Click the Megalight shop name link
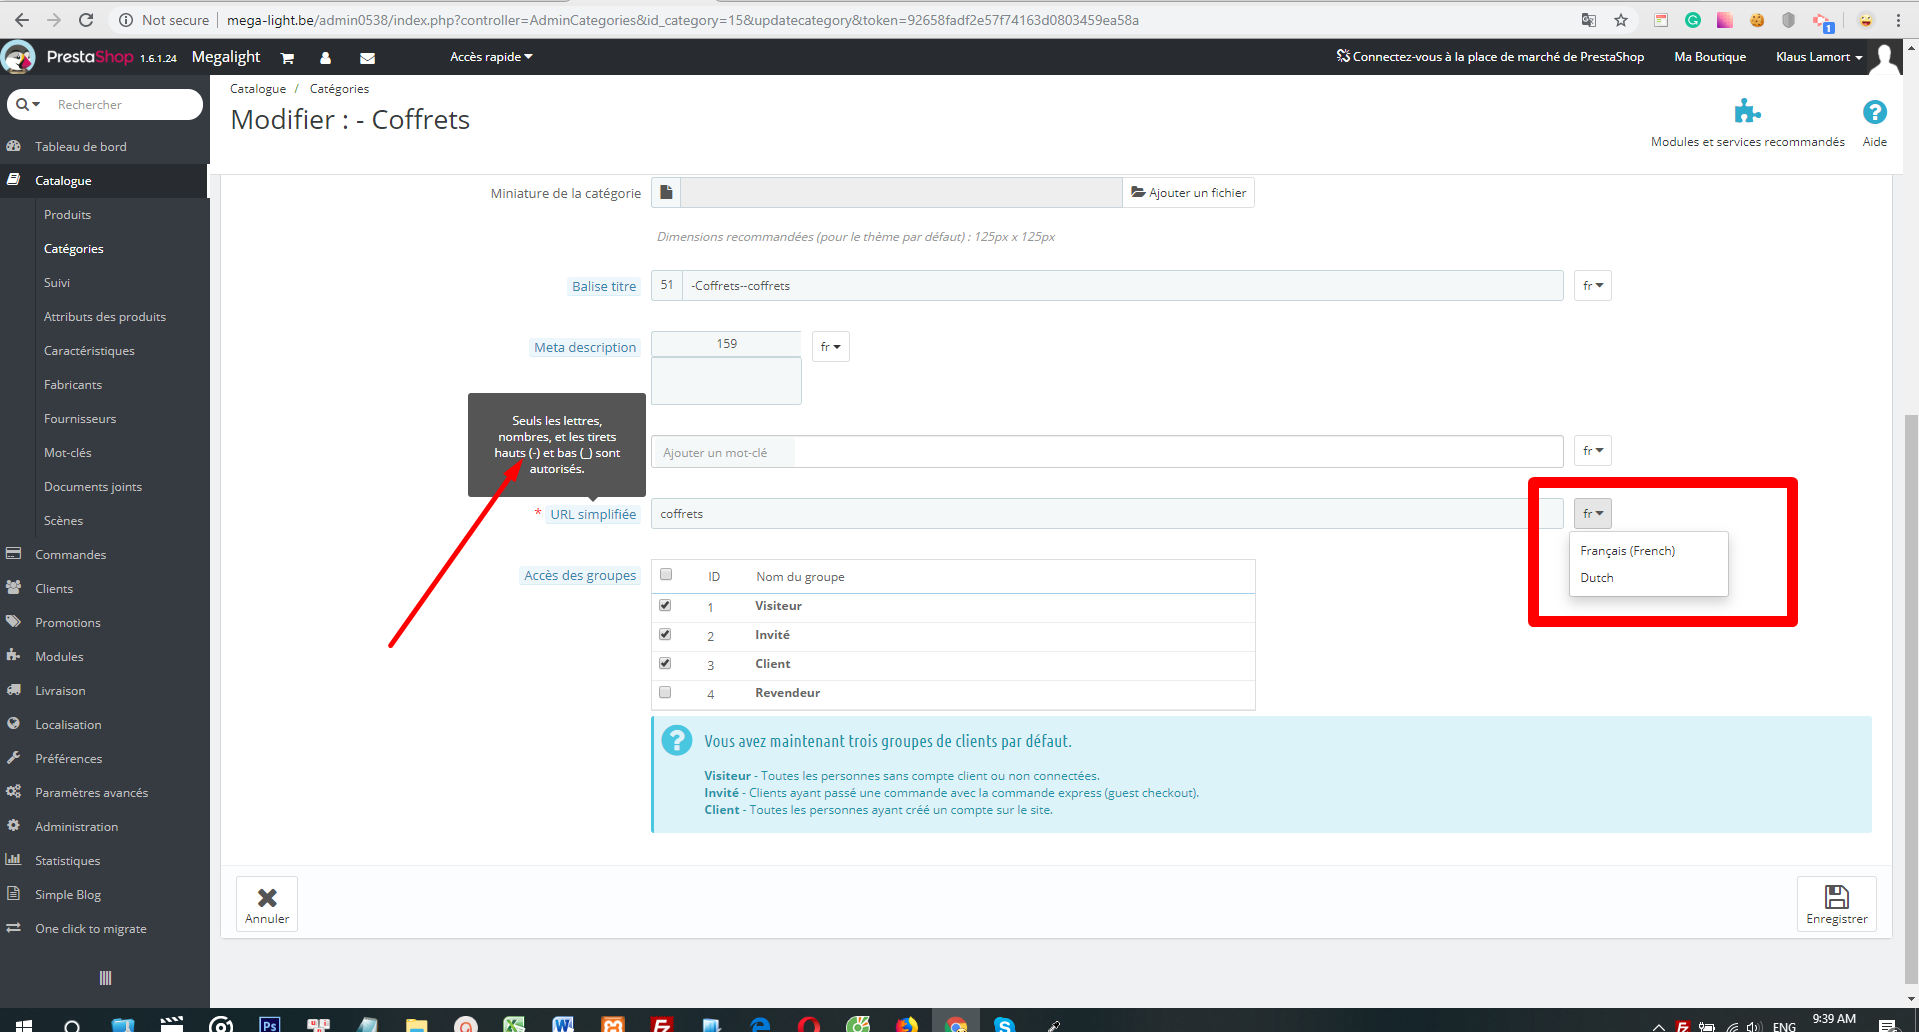Screen dimensions: 1919x1032 (x=226, y=57)
